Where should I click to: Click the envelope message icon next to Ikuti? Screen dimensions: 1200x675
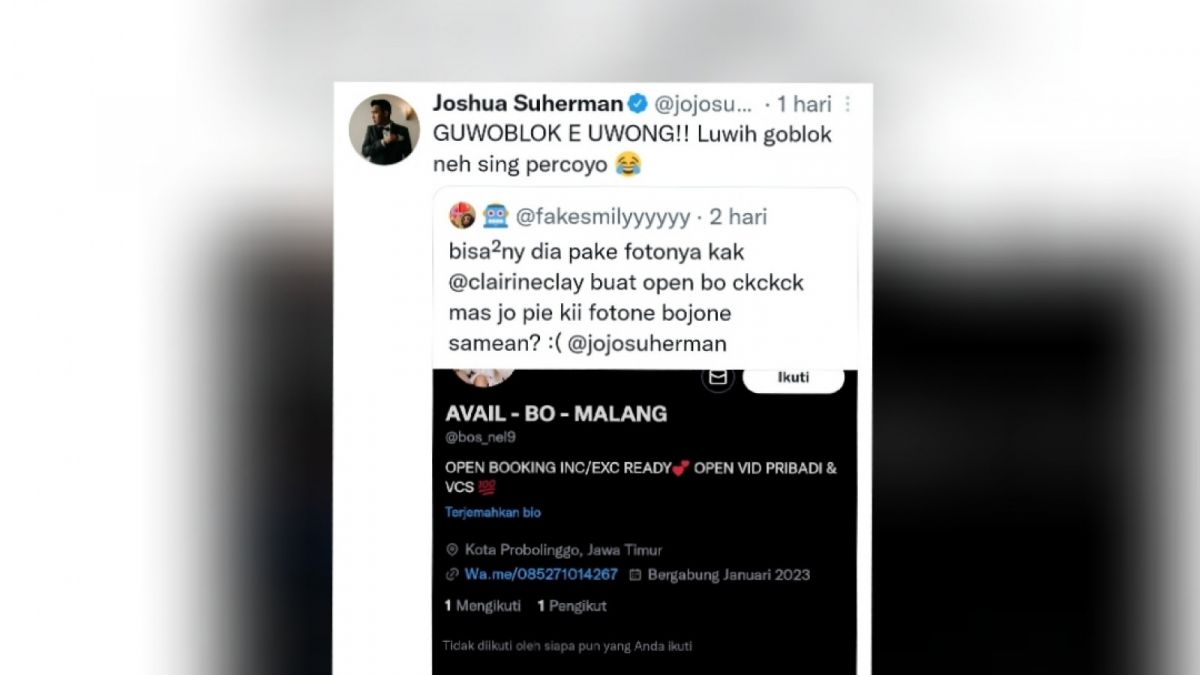(x=717, y=378)
